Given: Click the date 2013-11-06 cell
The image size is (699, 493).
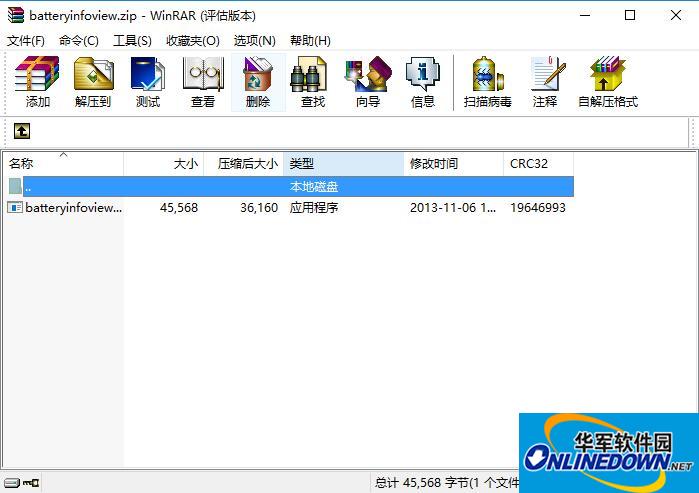Looking at the screenshot, I should point(452,208).
